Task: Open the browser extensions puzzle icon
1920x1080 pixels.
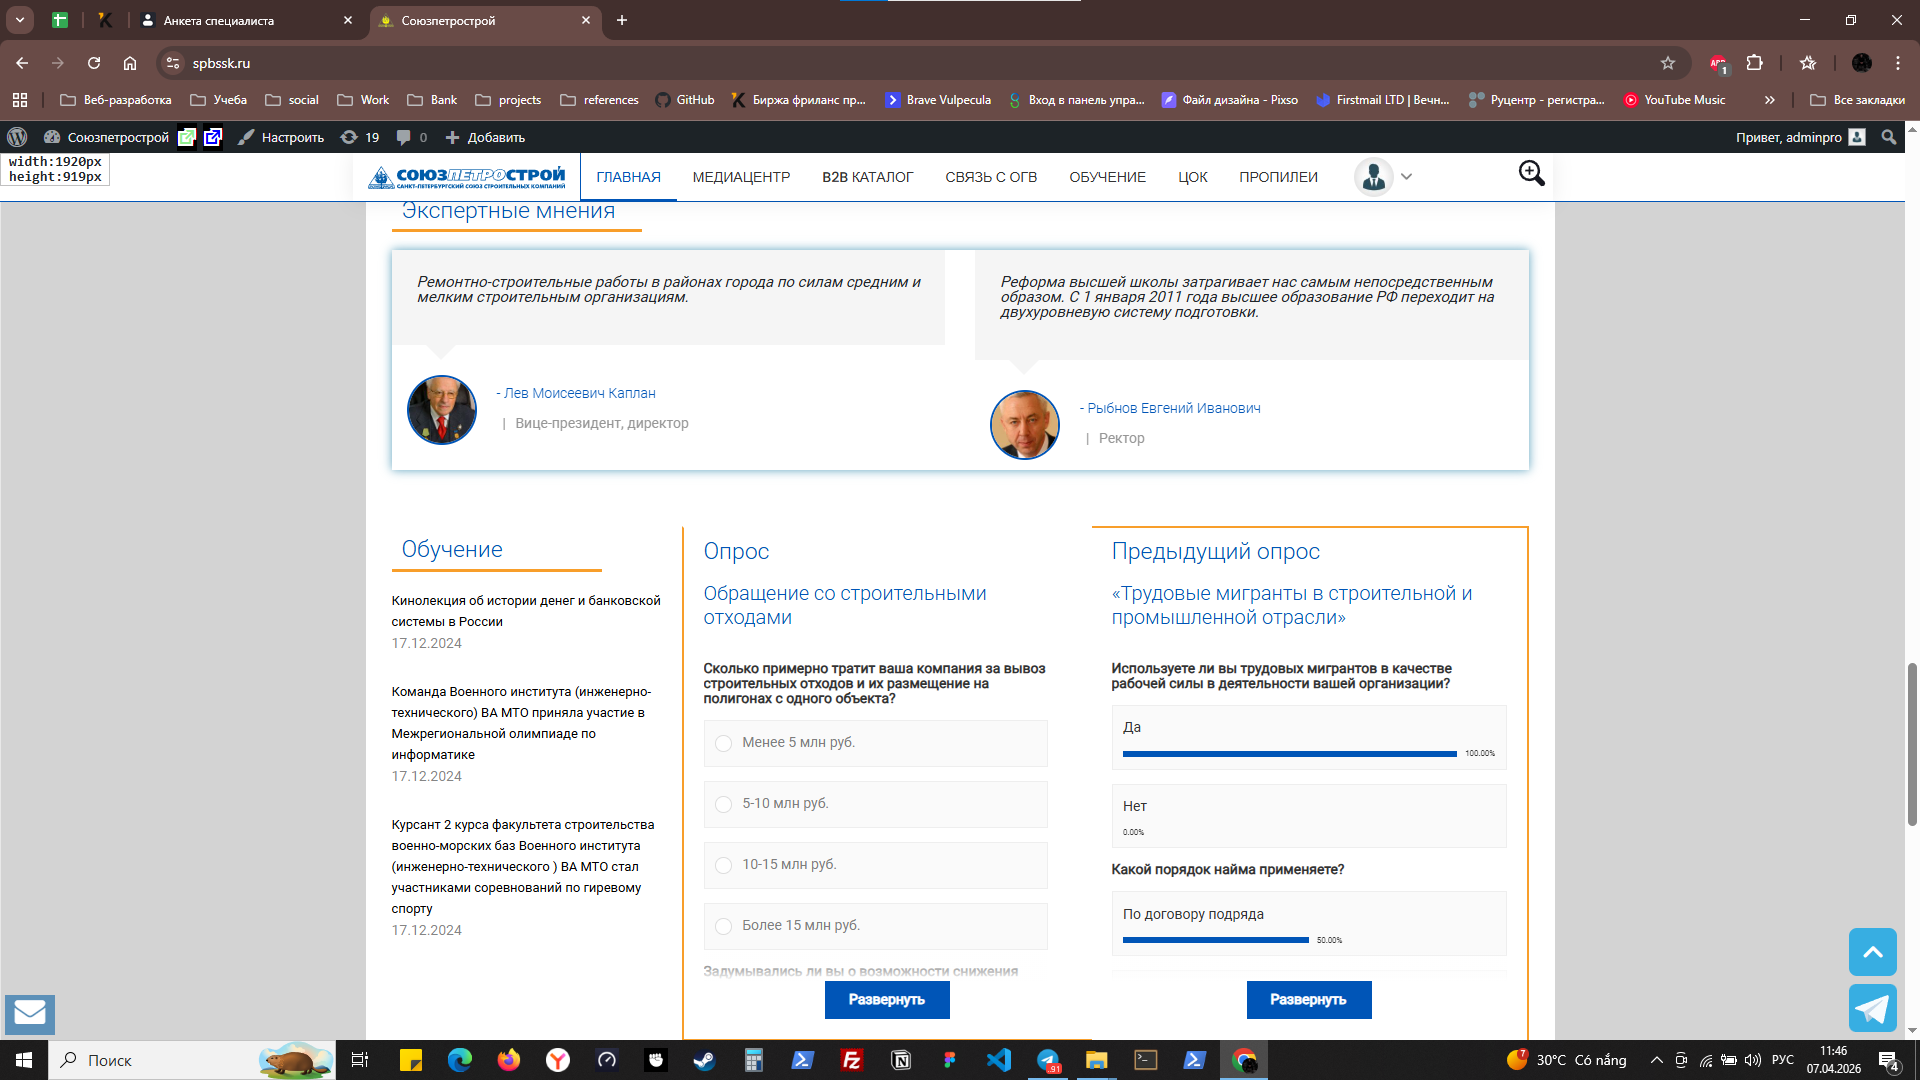Action: 1755,63
